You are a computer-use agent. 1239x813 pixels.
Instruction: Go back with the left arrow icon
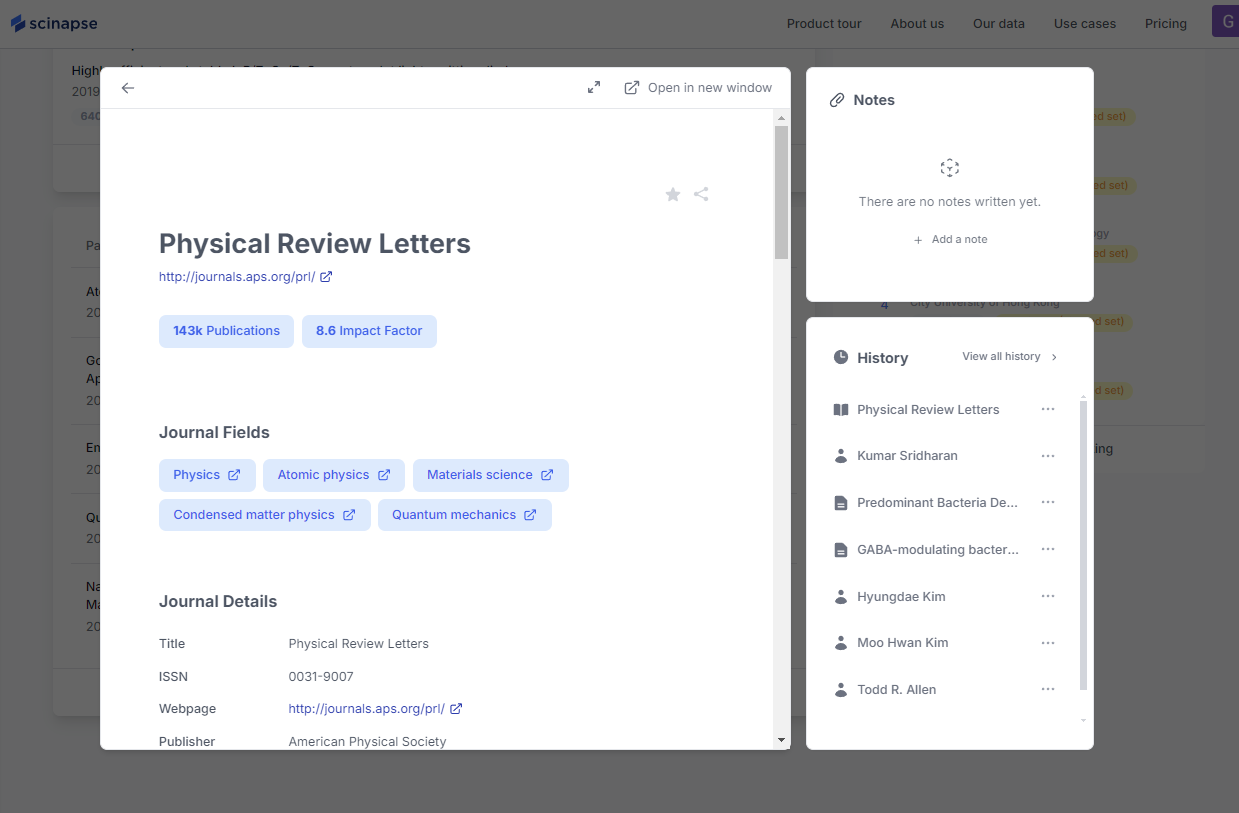[128, 88]
